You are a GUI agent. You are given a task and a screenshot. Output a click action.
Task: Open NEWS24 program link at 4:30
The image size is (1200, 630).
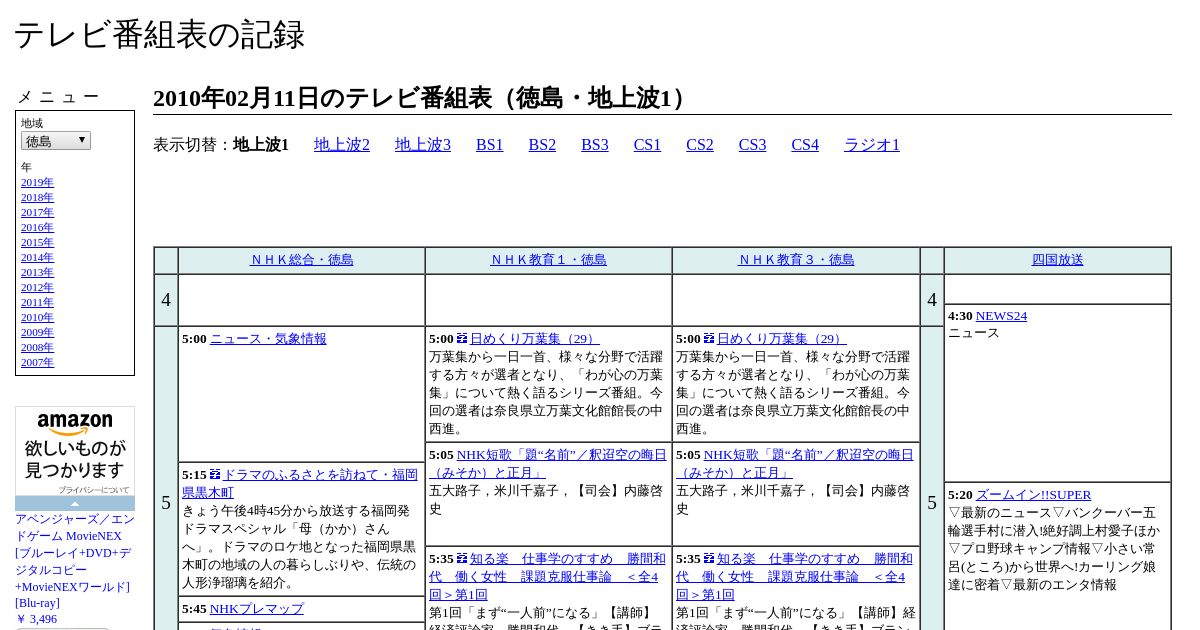click(x=1001, y=316)
